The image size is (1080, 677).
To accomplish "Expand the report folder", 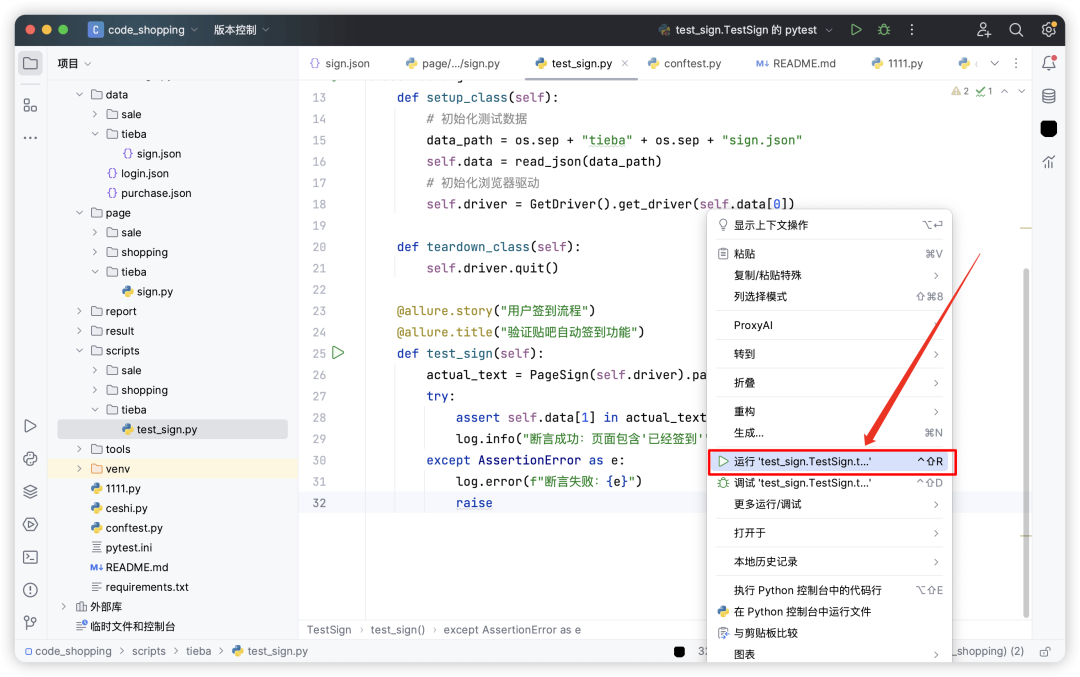I will (x=80, y=311).
